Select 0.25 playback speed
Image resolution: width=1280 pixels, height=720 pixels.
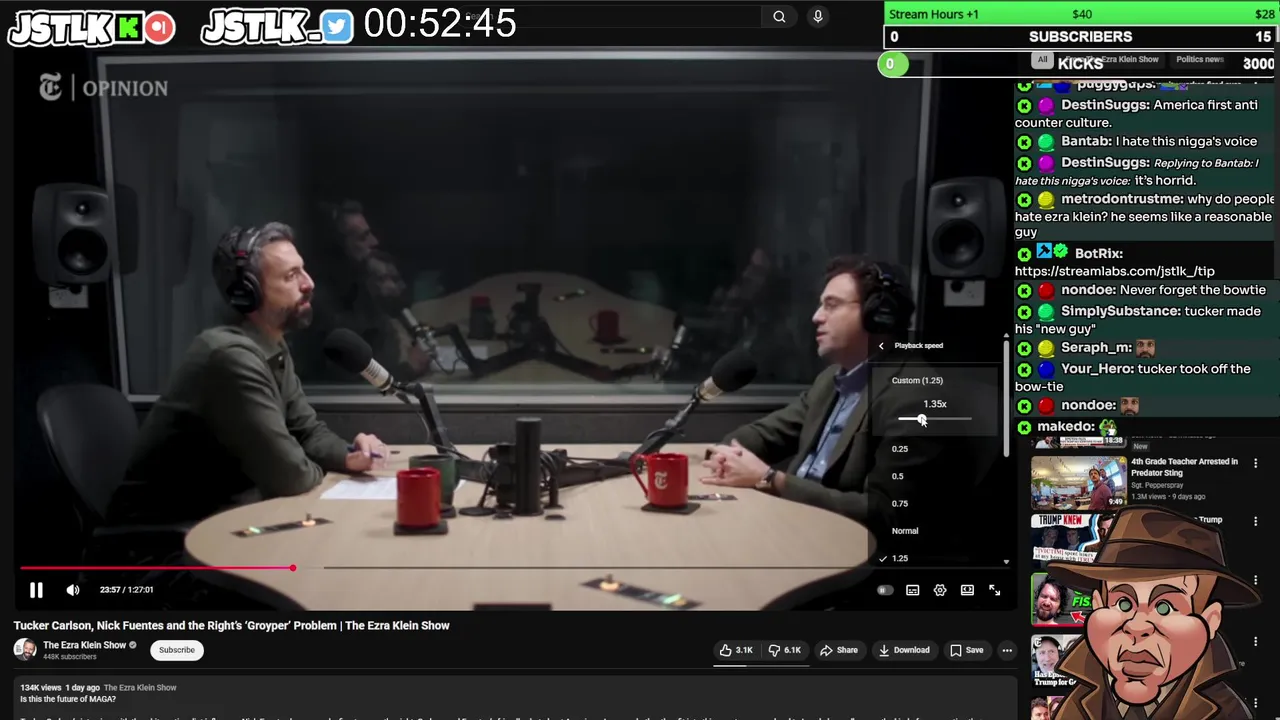(x=900, y=449)
